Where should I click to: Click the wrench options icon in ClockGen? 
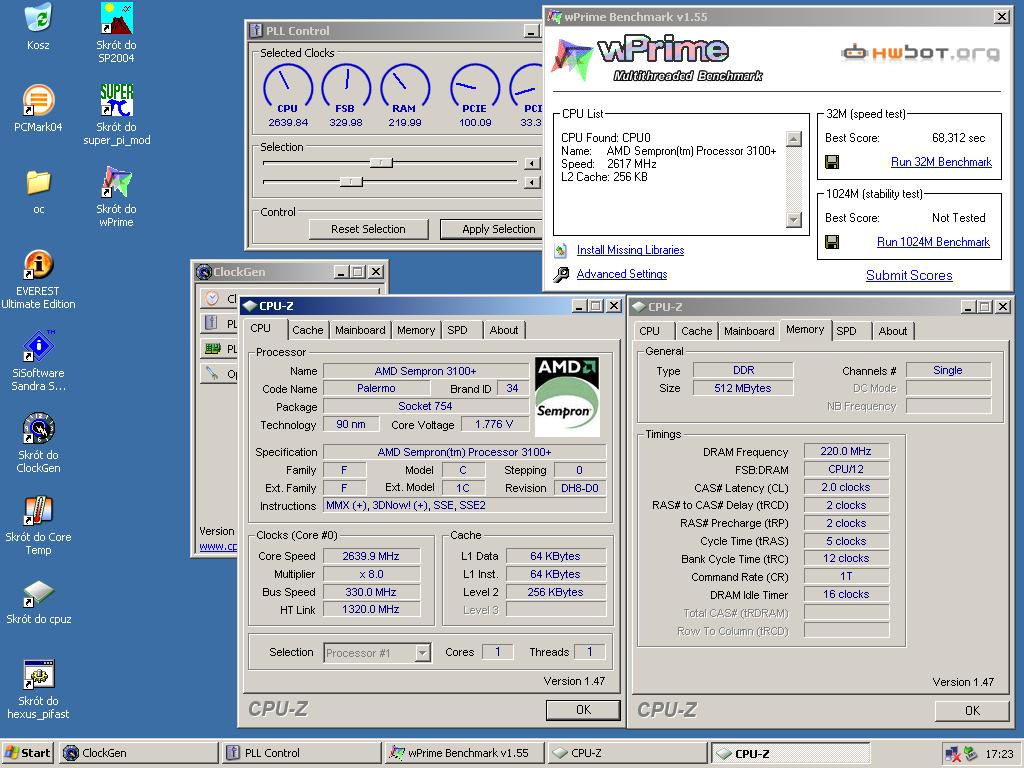(212, 374)
